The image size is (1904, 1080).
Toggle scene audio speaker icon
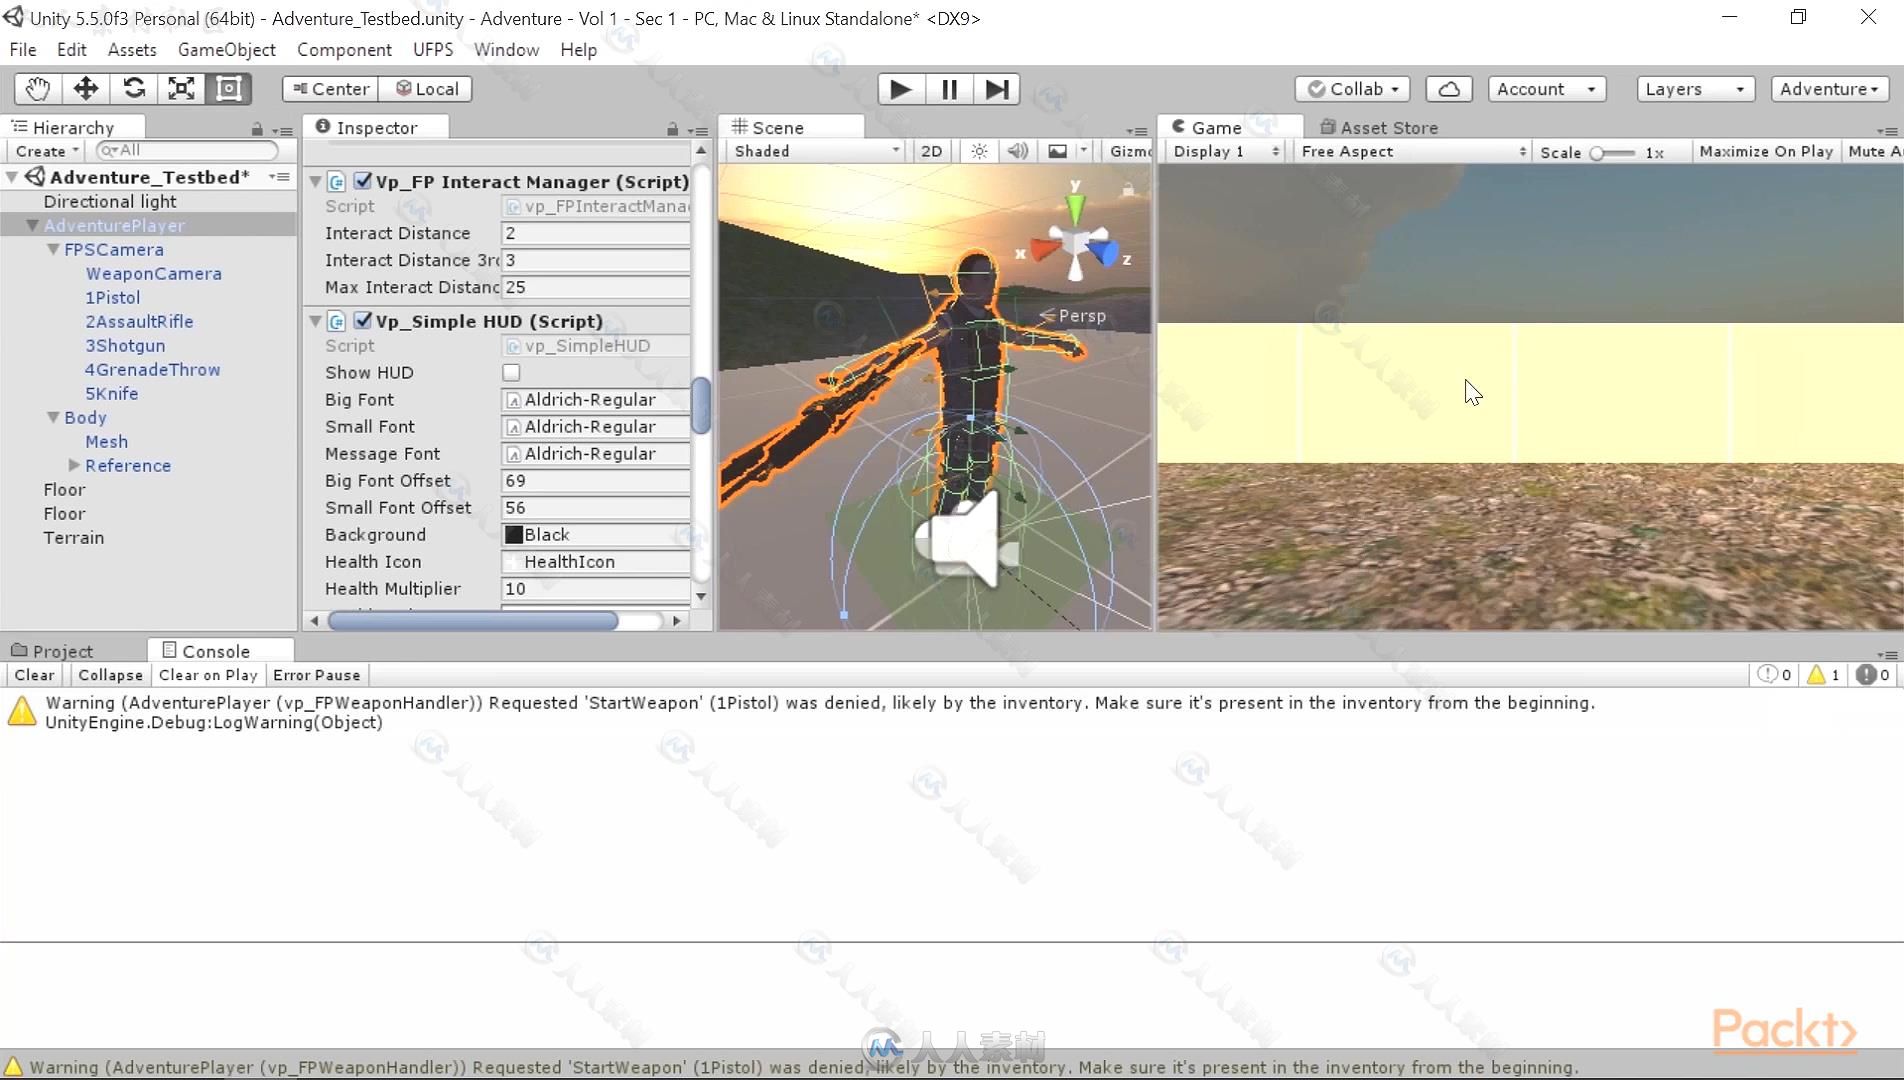coord(1018,151)
